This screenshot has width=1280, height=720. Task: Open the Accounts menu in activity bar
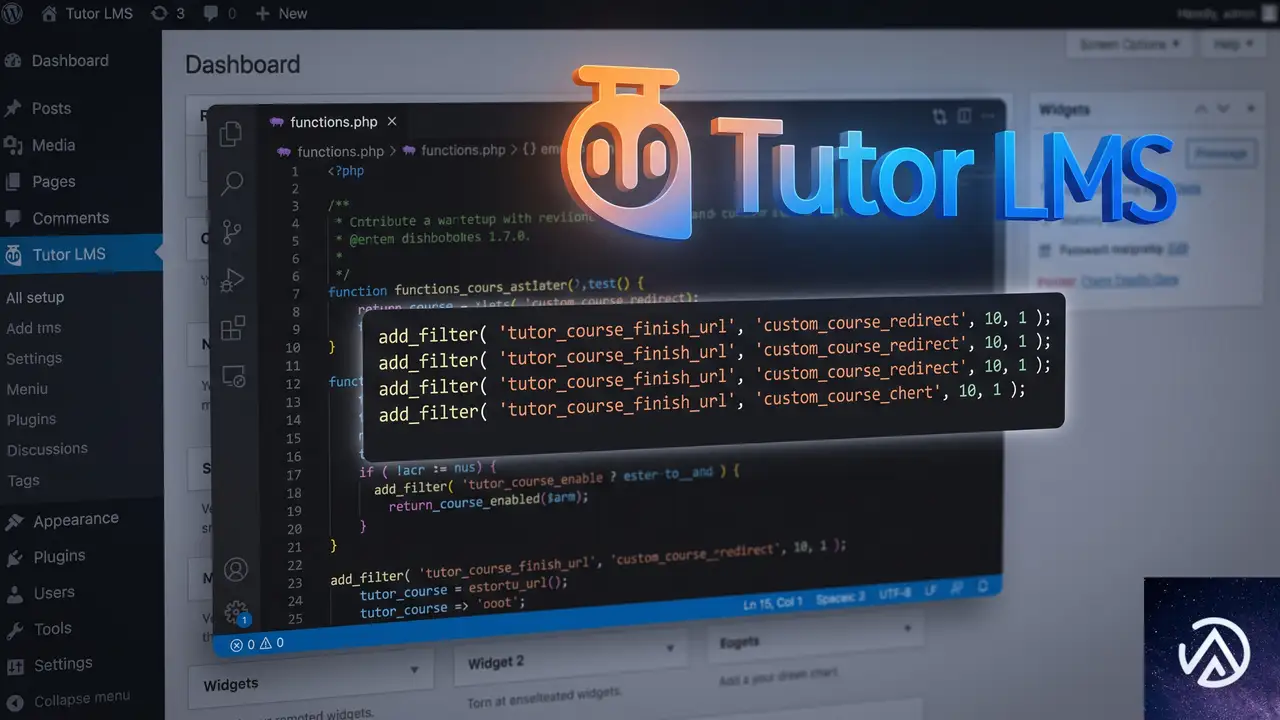[236, 570]
